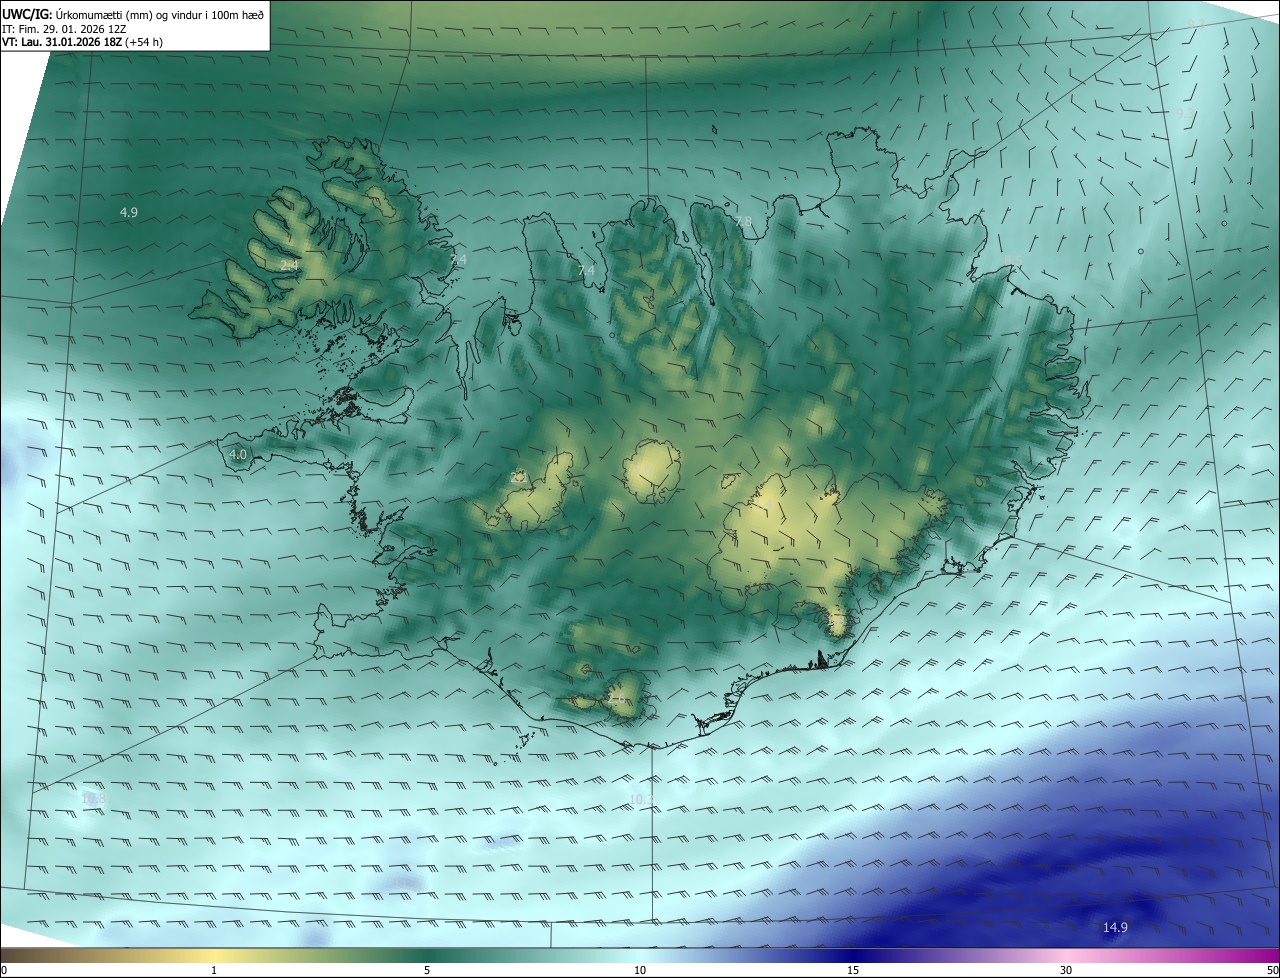Click the initial time 'IT: Fim. 29. 01. 2026 12Z'

(x=63, y=29)
